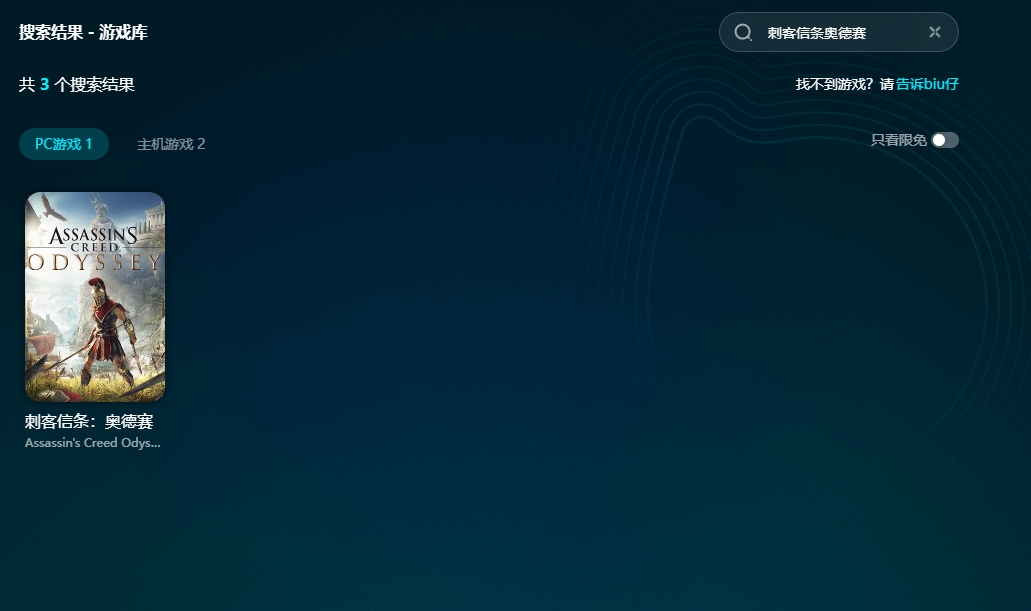Click the number 2 in 主机游戏 tab

[201, 144]
